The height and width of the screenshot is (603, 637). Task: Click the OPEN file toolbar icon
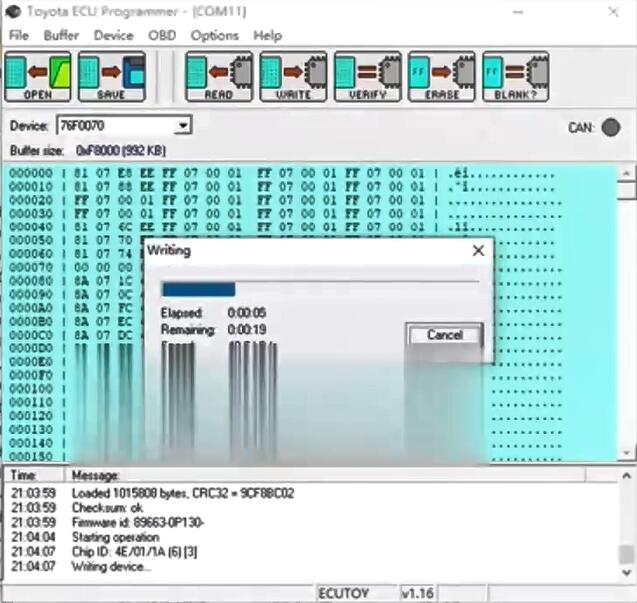point(38,76)
